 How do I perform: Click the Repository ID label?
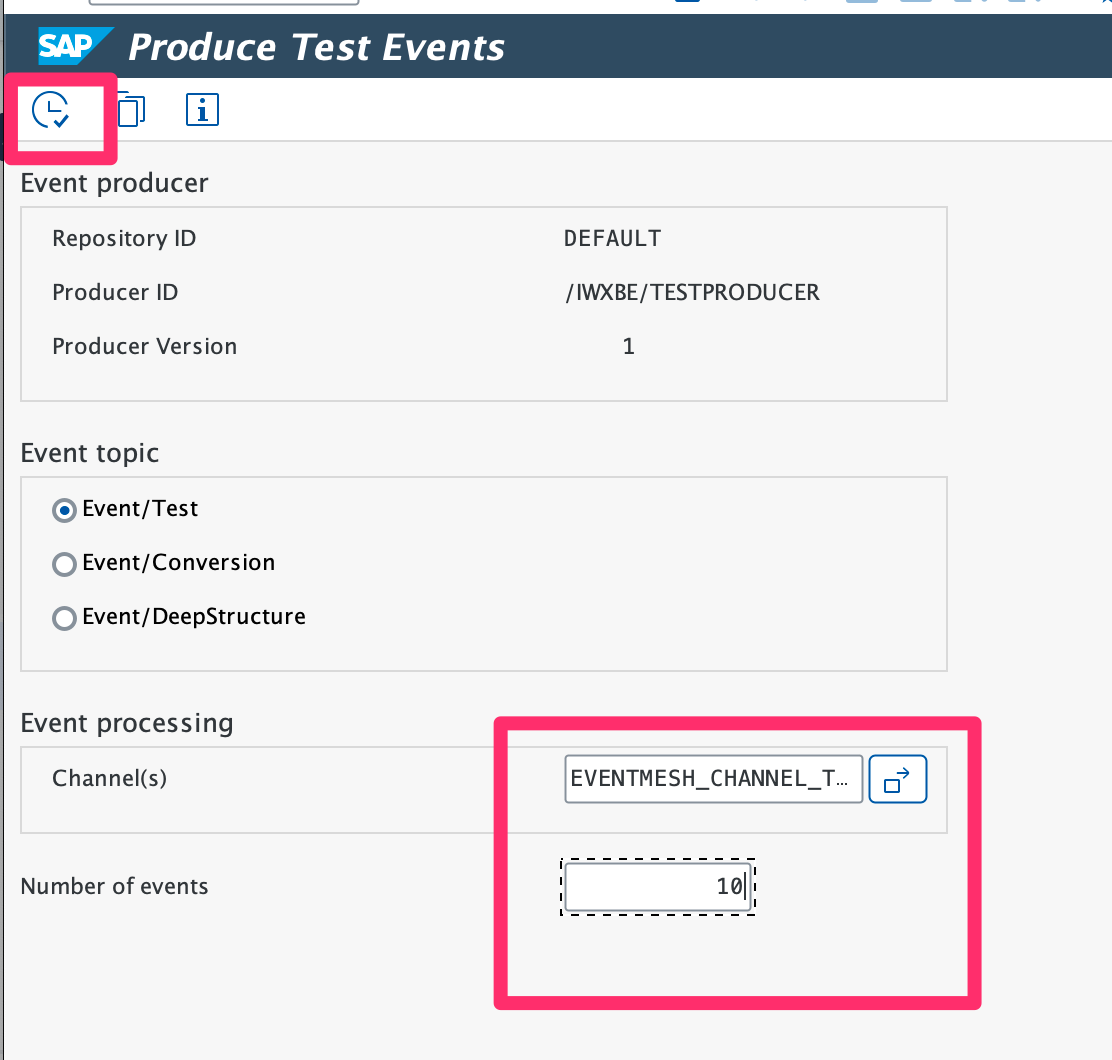(x=124, y=239)
